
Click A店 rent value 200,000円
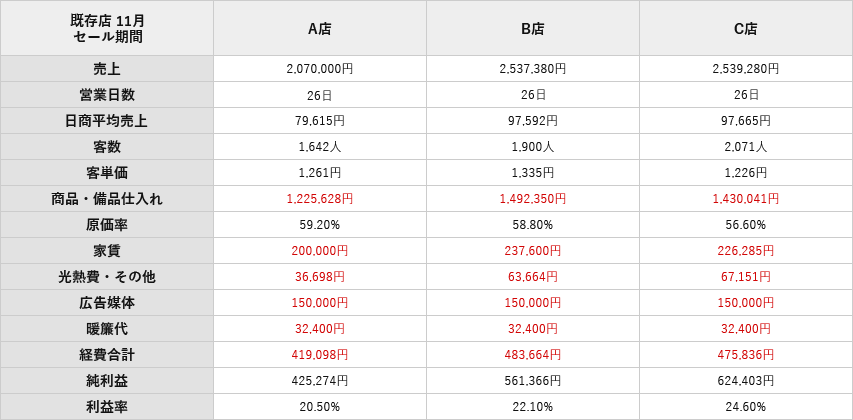320,251
